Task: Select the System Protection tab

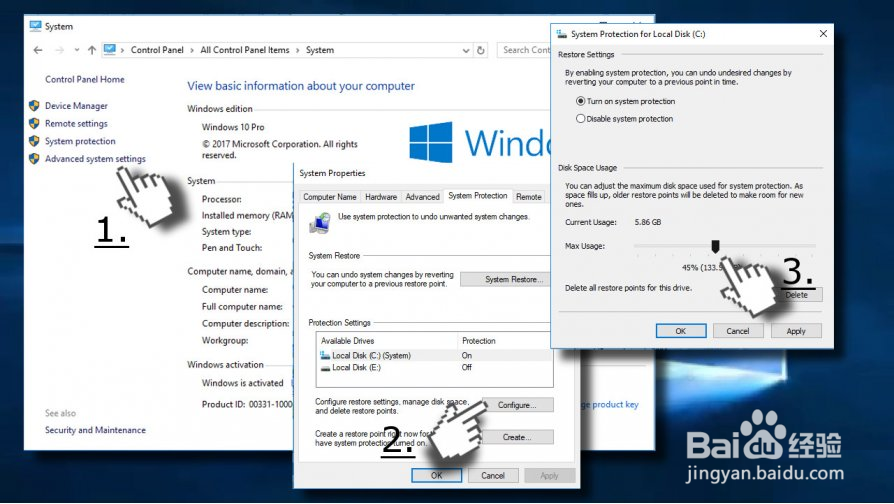Action: point(478,196)
